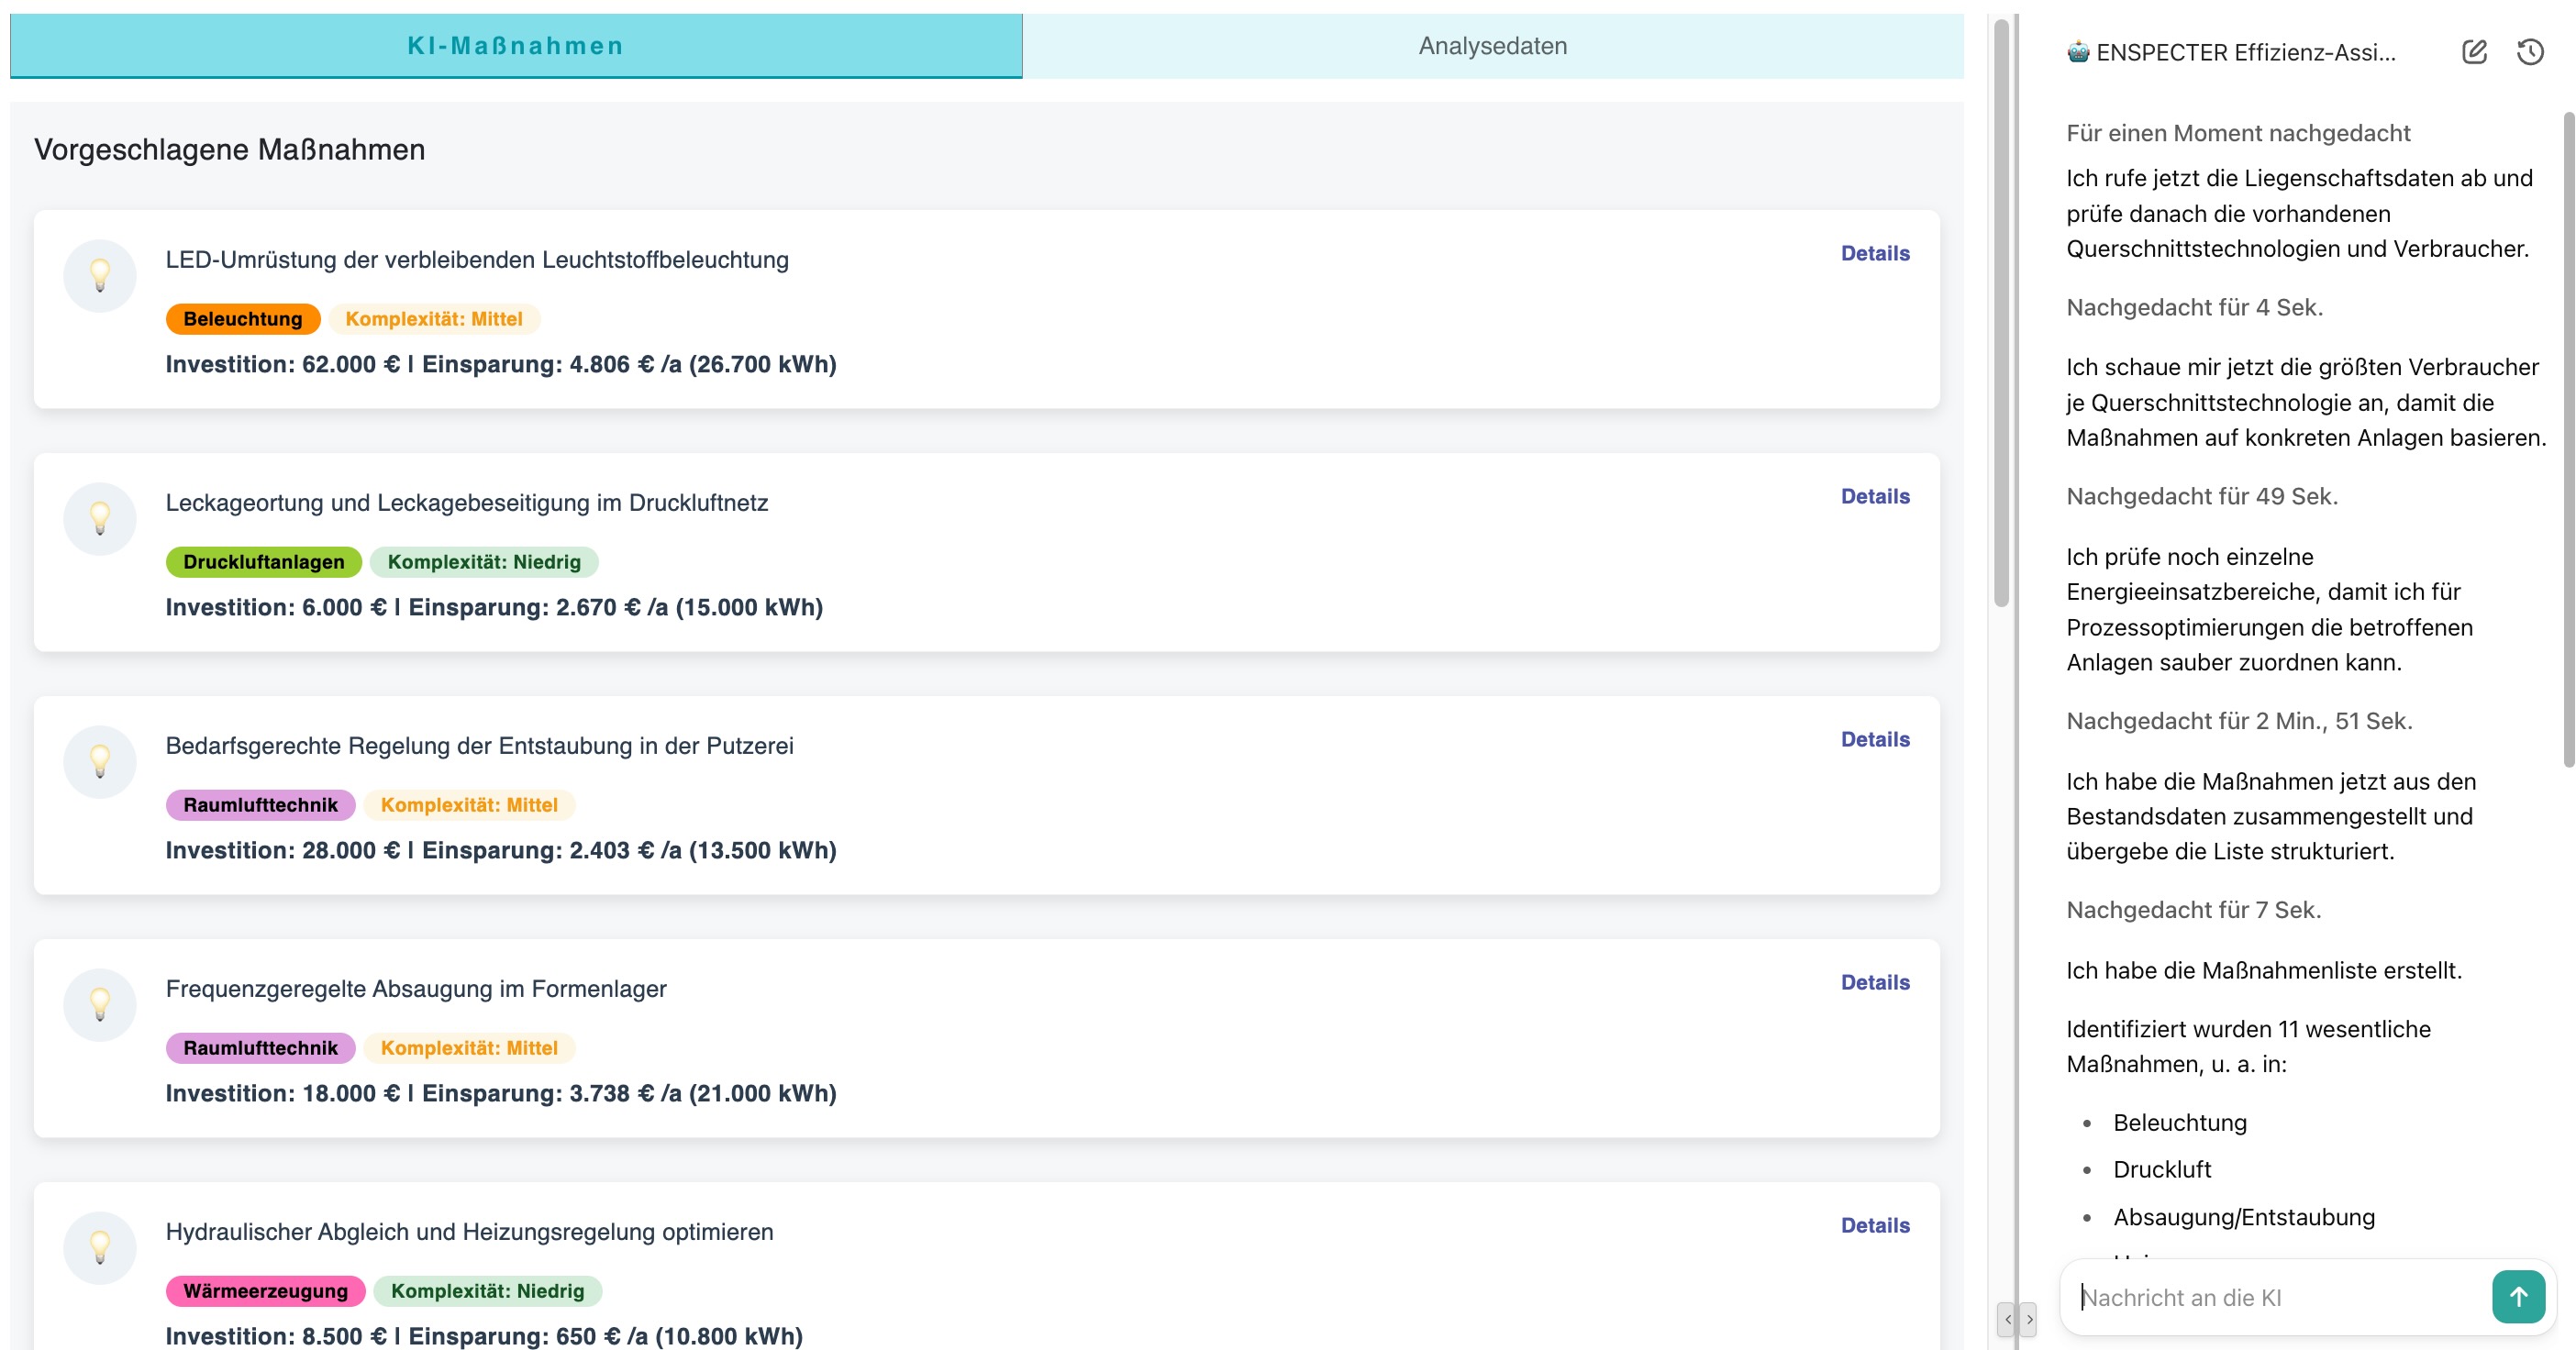
Task: Click the 'Vorgeschlagene Maßnahmen' heading
Action: [230, 150]
